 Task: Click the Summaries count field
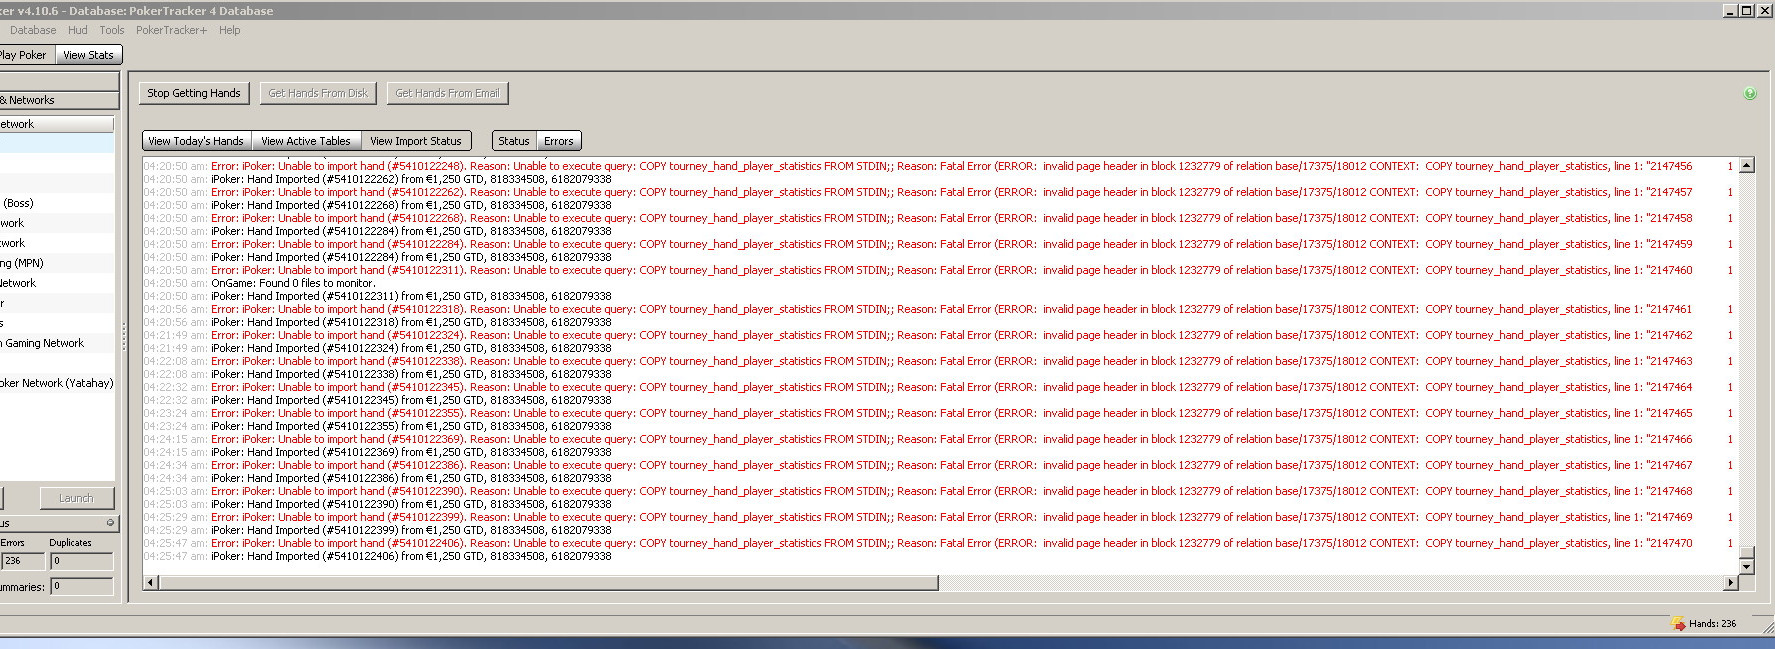(82, 586)
